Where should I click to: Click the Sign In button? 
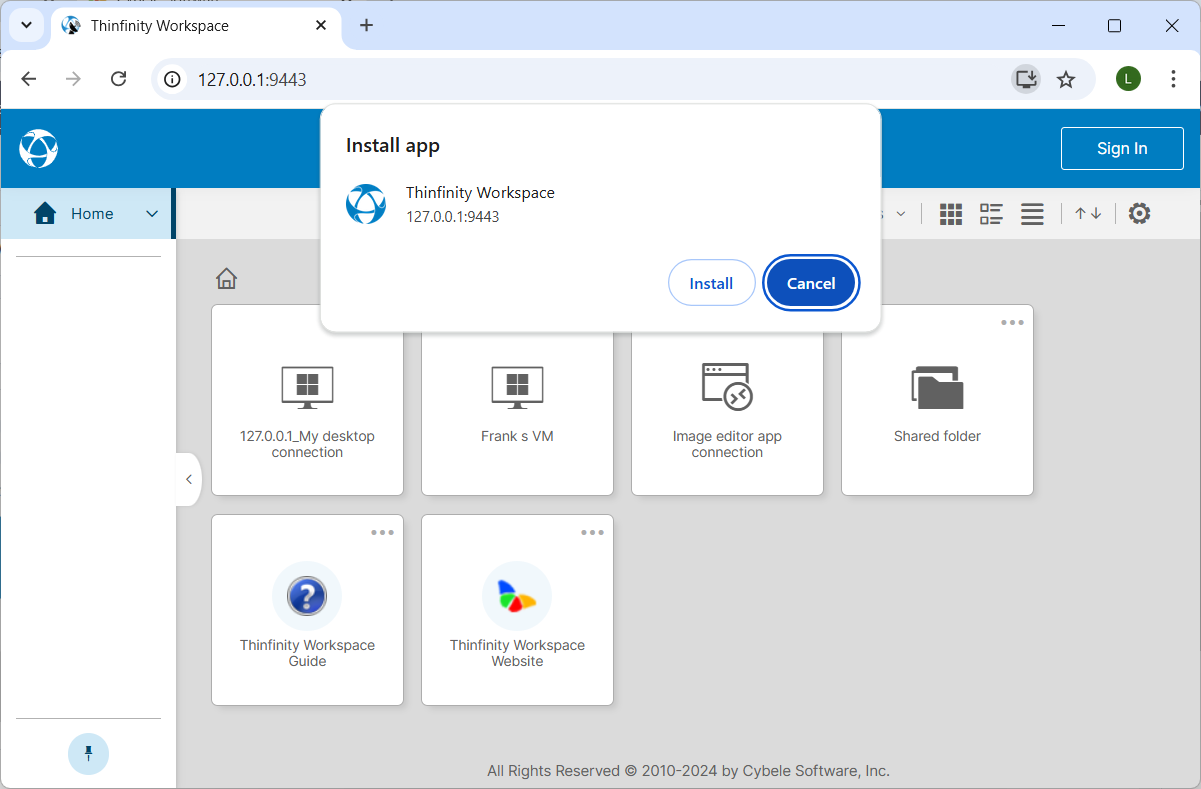(x=1122, y=148)
